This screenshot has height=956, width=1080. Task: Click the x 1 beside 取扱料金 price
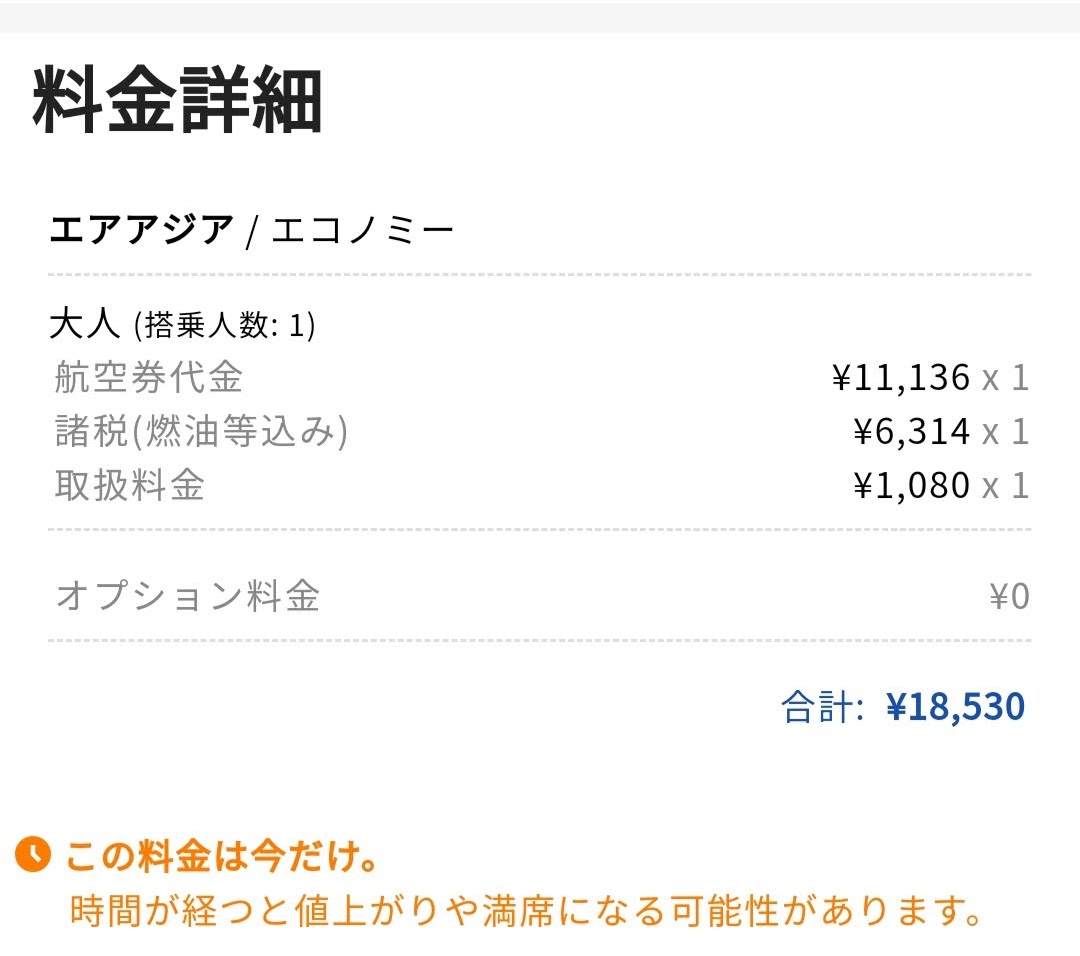click(x=1005, y=486)
